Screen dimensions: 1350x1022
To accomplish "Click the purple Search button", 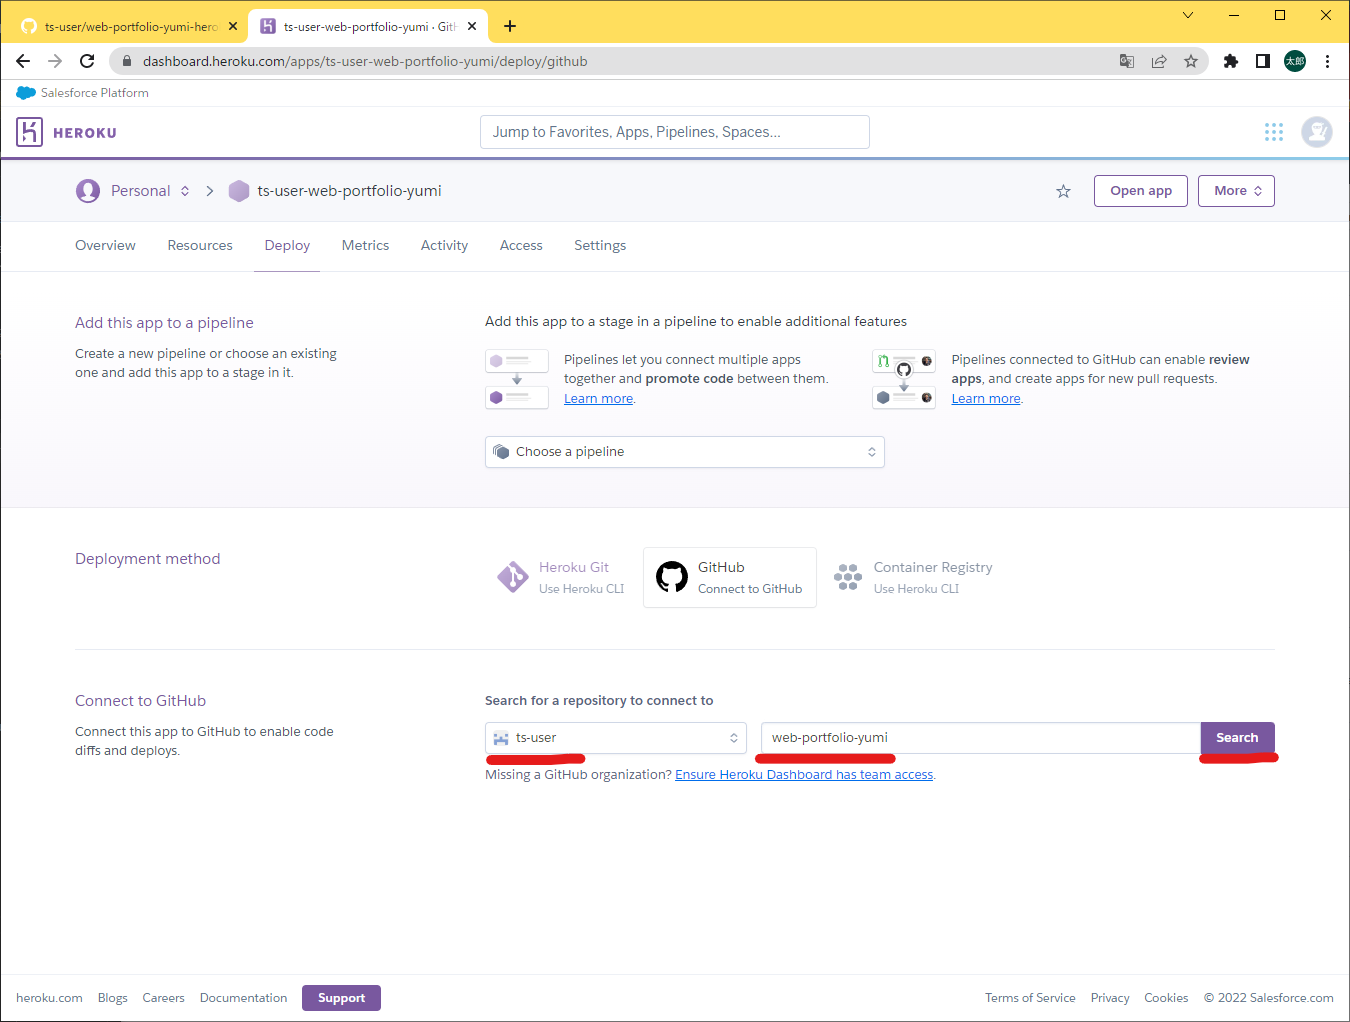I will point(1237,738).
